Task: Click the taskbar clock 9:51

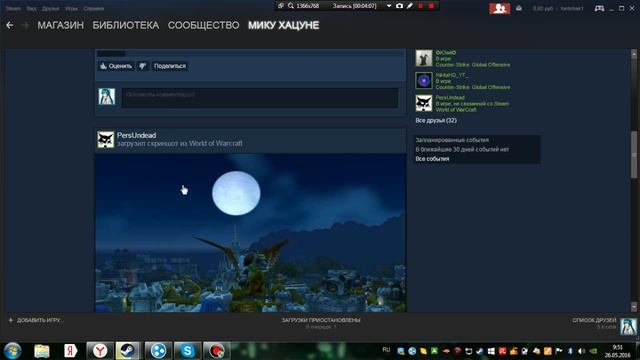Action: tap(618, 347)
